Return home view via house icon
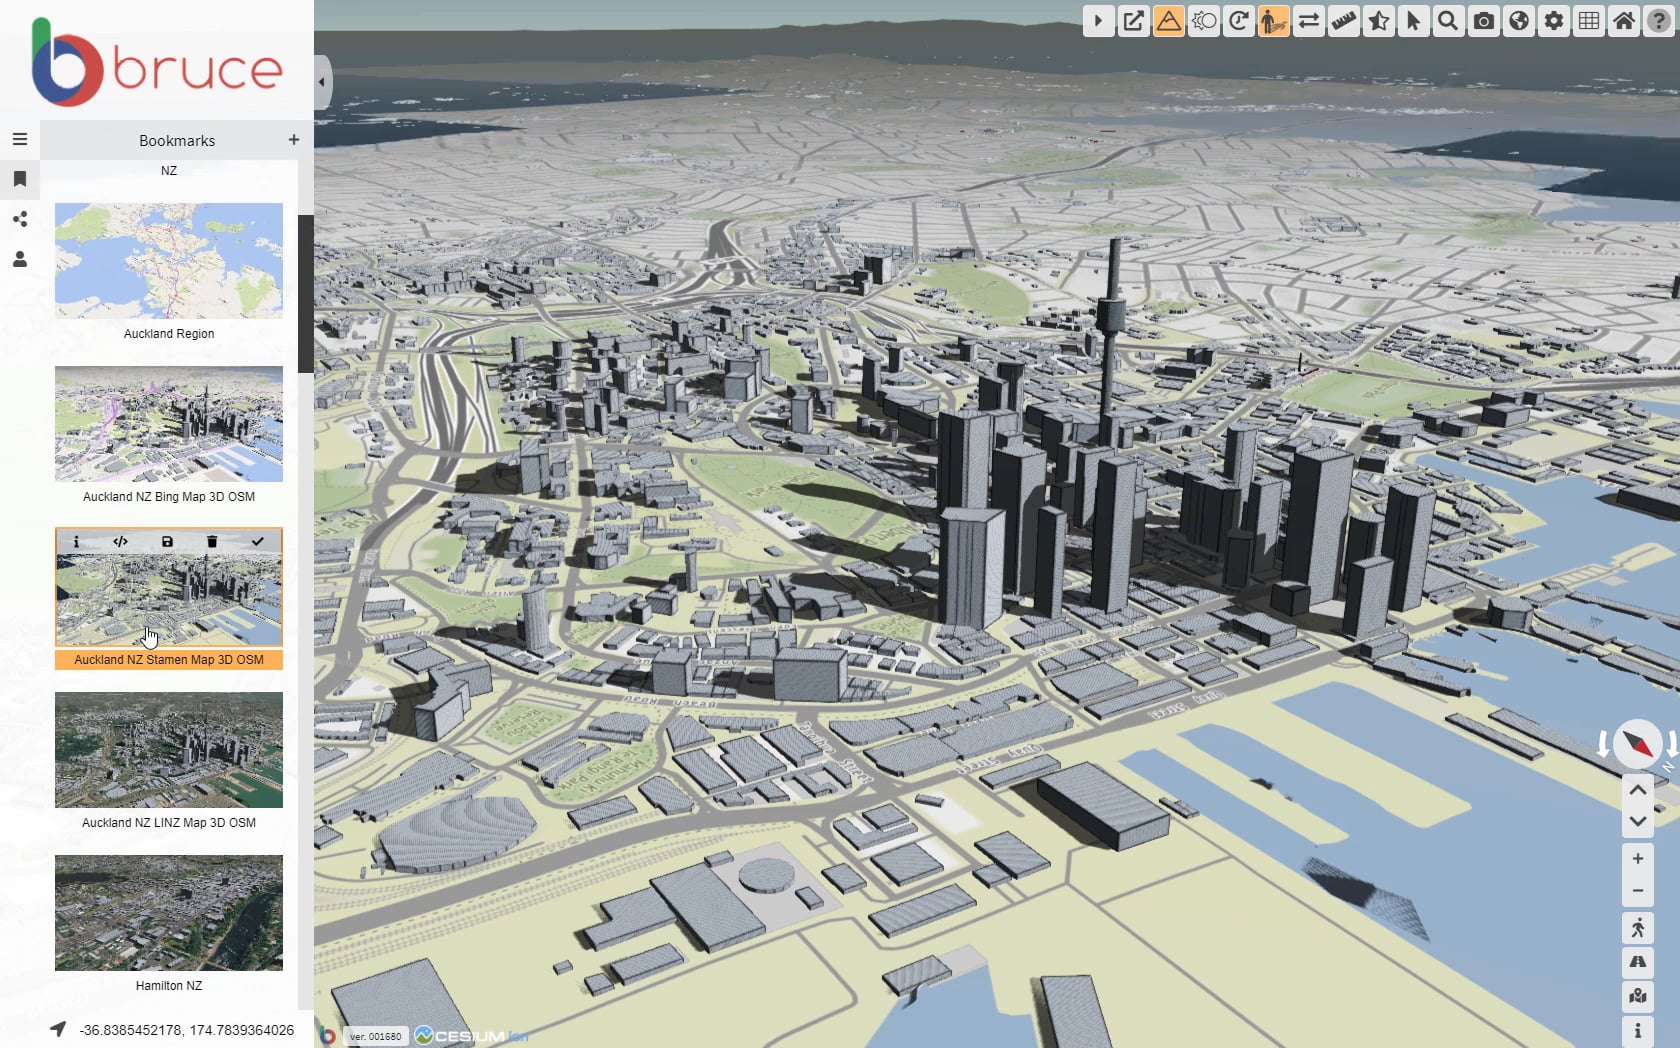The height and width of the screenshot is (1048, 1680). [x=1623, y=20]
